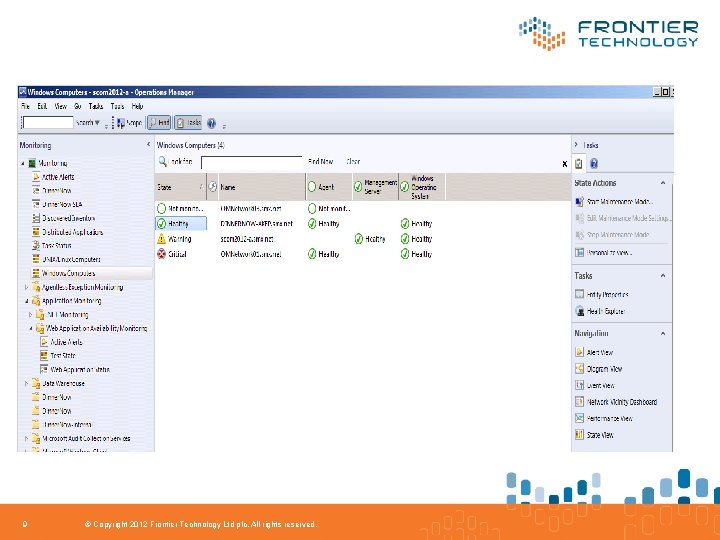This screenshot has width=720, height=540.
Task: Toggle the Find toolbar button
Action: [x=159, y=123]
